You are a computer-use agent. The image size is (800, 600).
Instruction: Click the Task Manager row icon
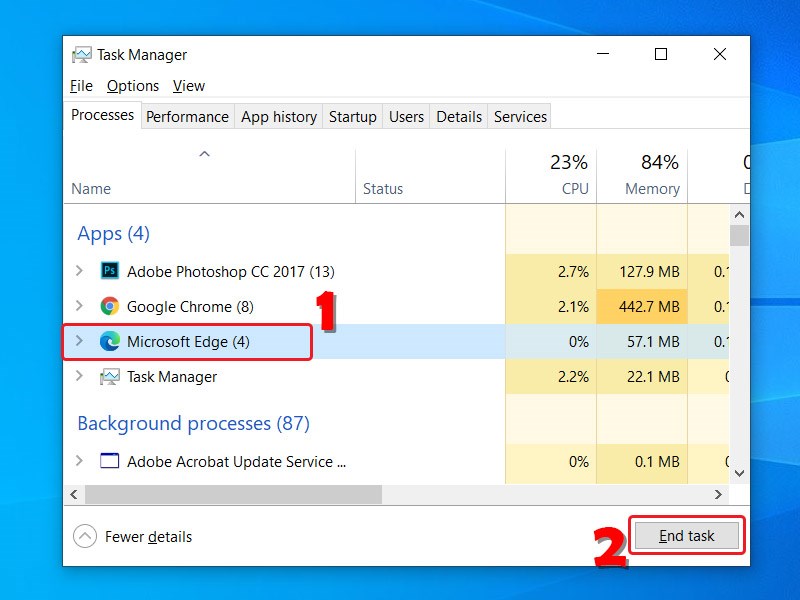pos(109,377)
